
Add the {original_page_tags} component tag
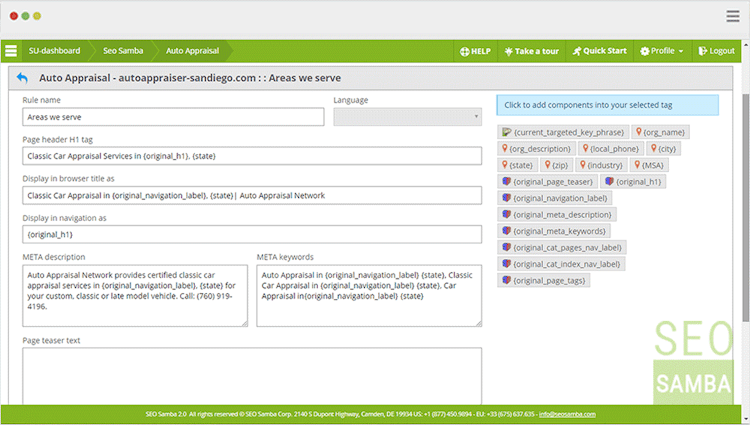click(544, 281)
